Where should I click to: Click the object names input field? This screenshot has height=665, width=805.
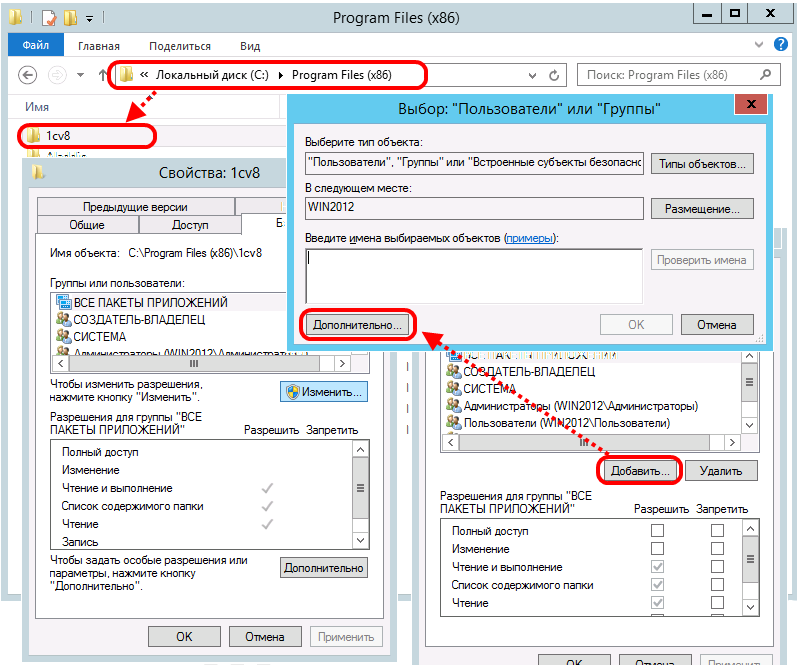473,273
